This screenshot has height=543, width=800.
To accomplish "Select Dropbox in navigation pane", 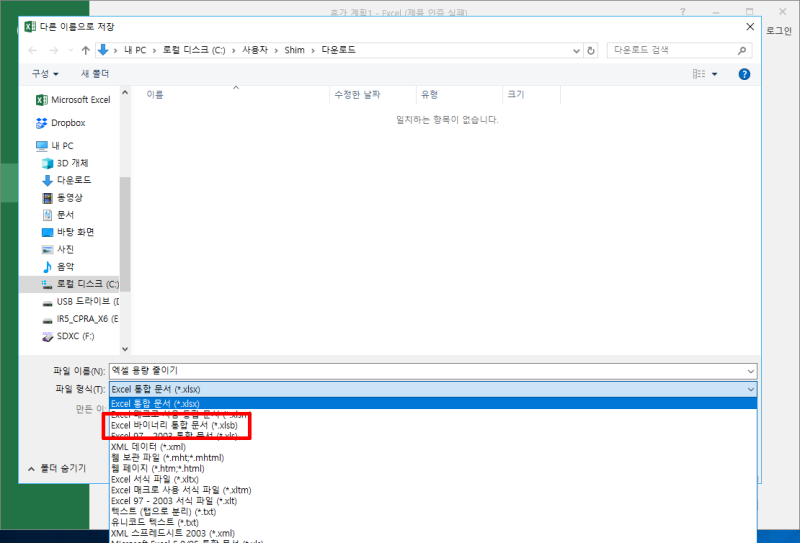I will [x=61, y=122].
